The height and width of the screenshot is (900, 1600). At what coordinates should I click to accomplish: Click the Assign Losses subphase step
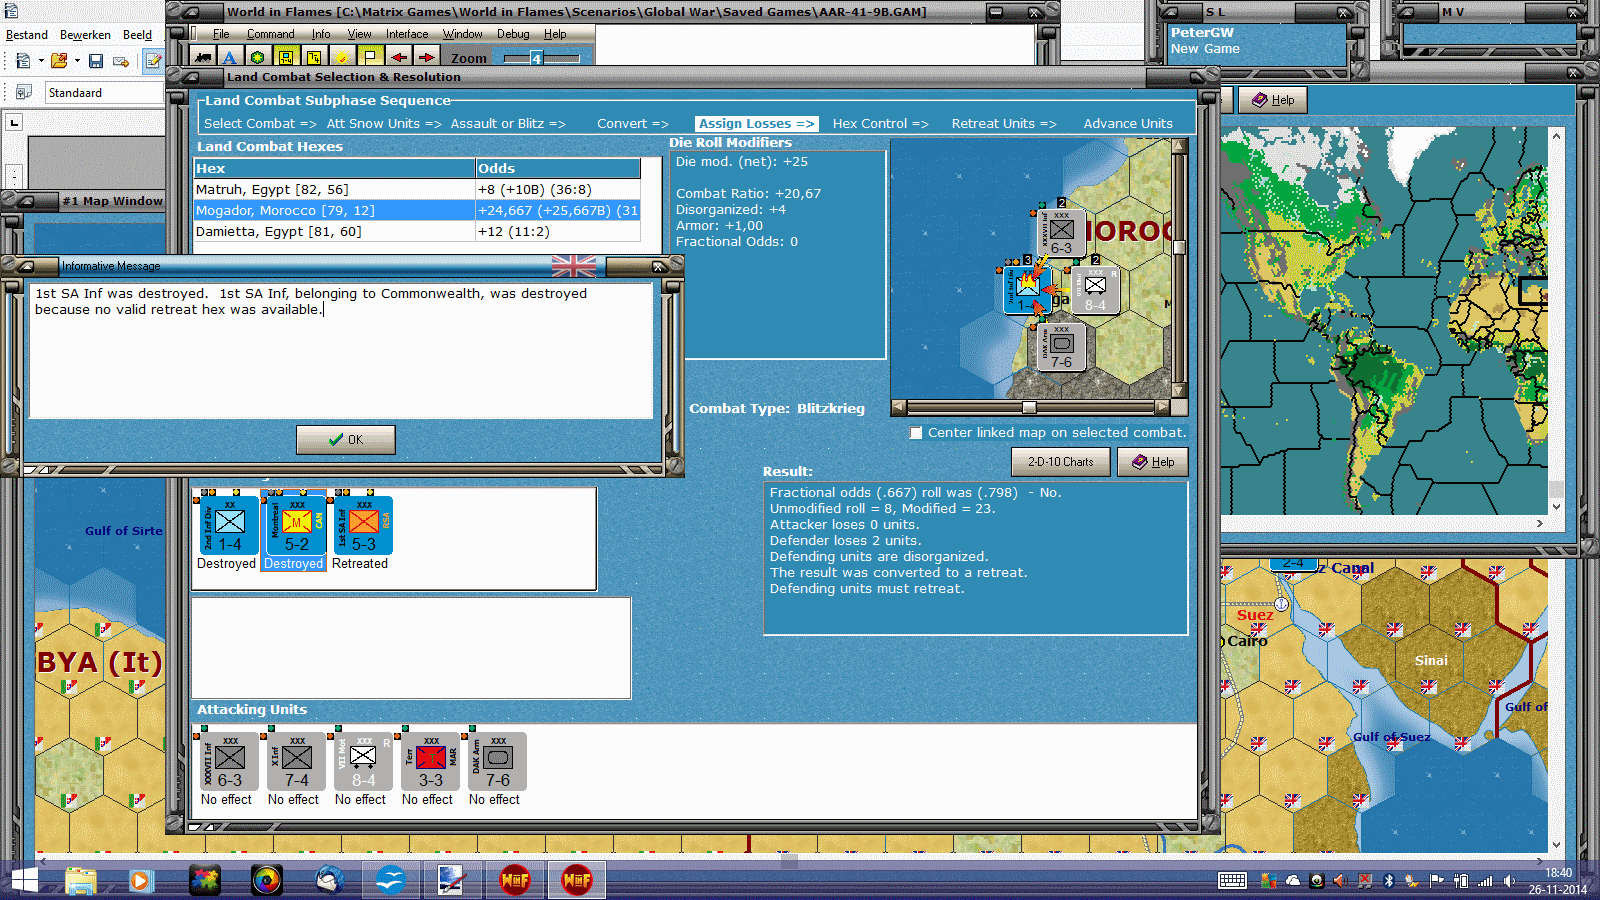pos(756,124)
